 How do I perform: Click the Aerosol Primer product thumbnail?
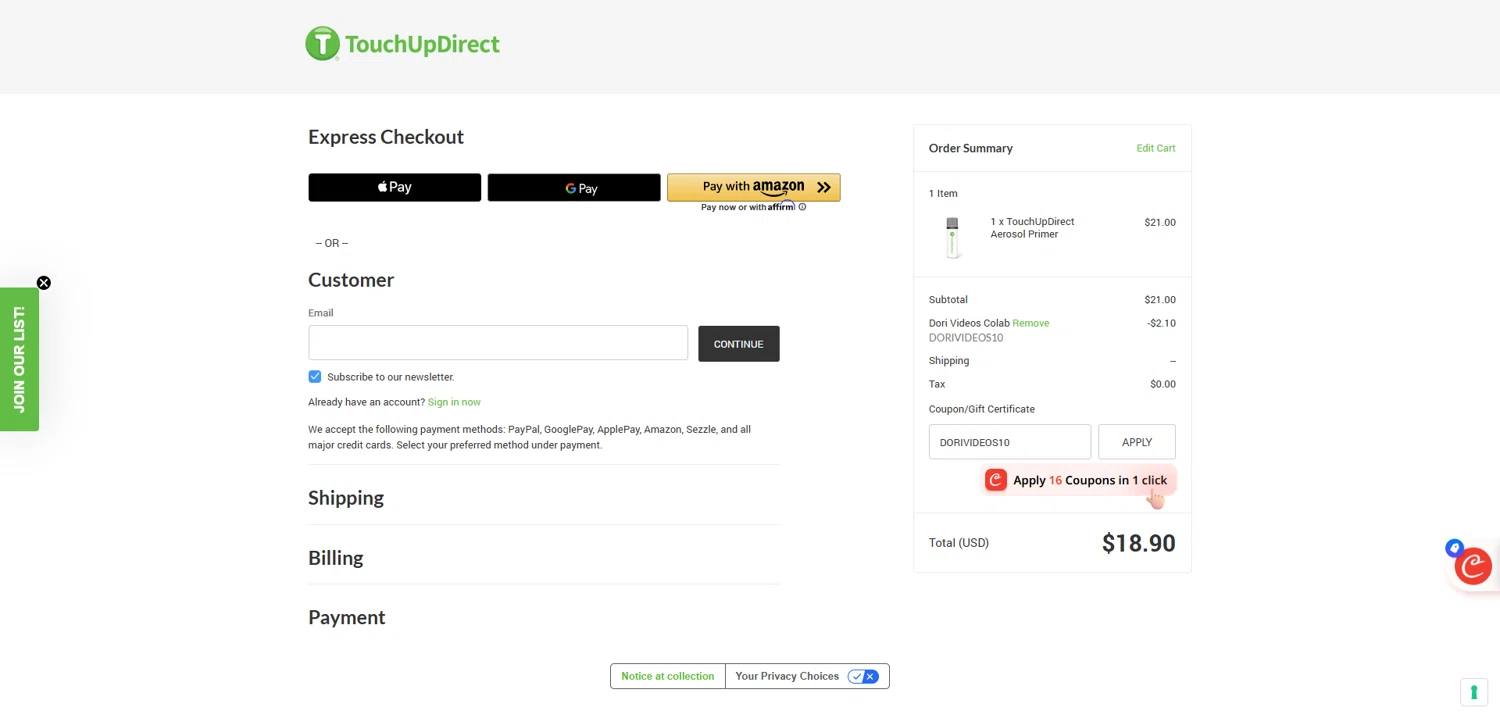[952, 237]
